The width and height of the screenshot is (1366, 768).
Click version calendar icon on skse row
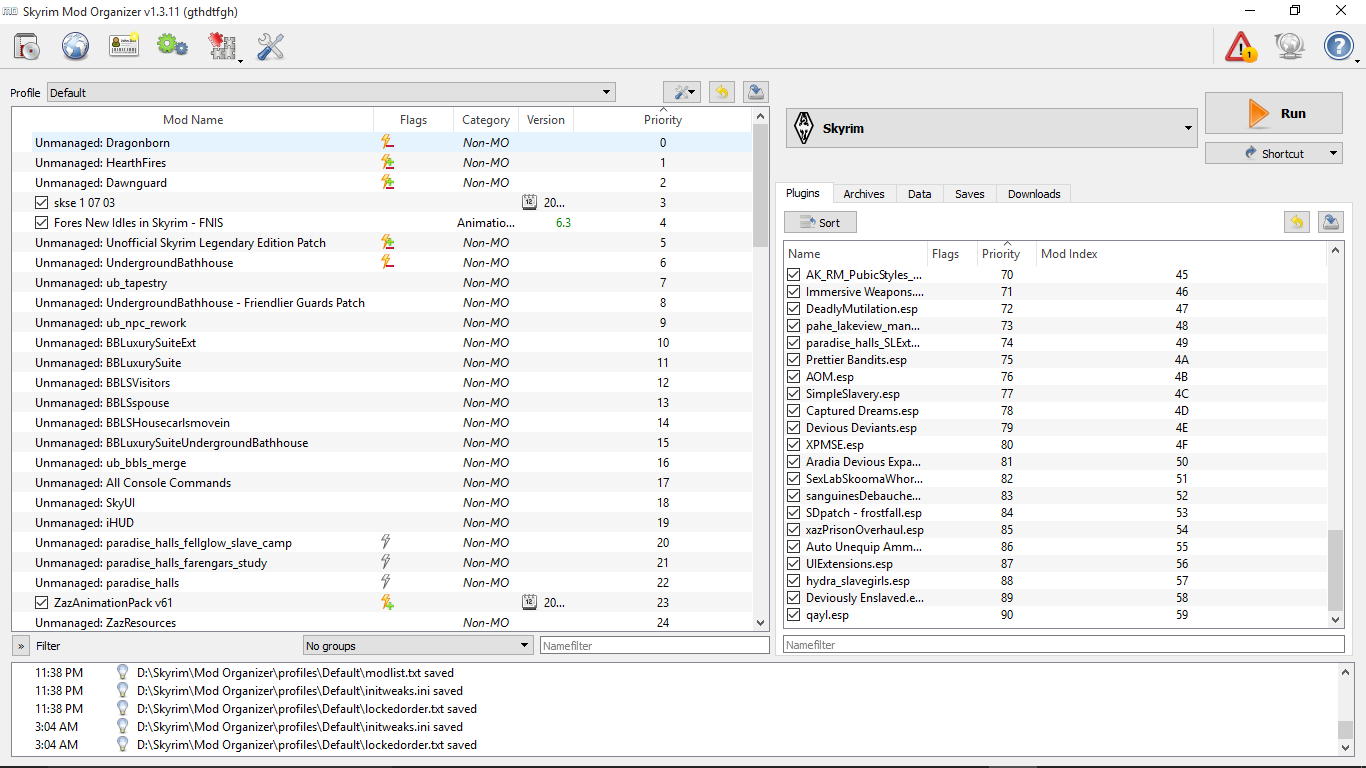(x=530, y=203)
